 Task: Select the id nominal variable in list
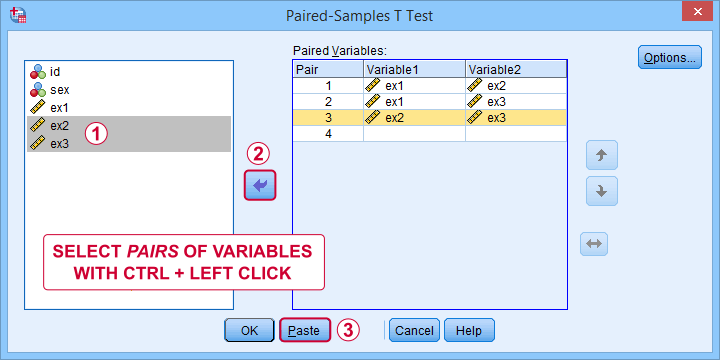point(129,72)
